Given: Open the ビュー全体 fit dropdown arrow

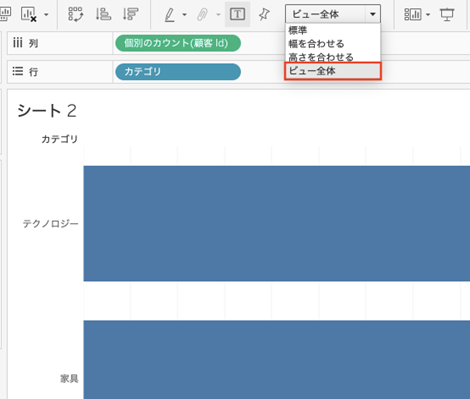Looking at the screenshot, I should click(x=373, y=14).
